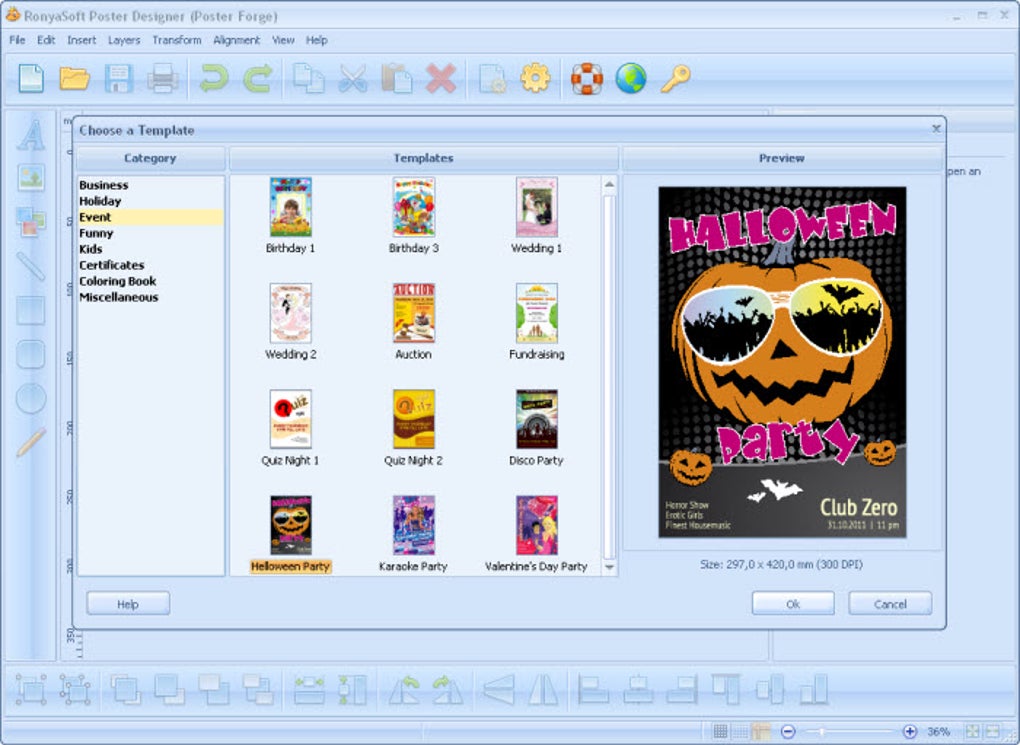This screenshot has width=1020, height=745.
Task: Click the Help button in dialog
Action: 128,604
